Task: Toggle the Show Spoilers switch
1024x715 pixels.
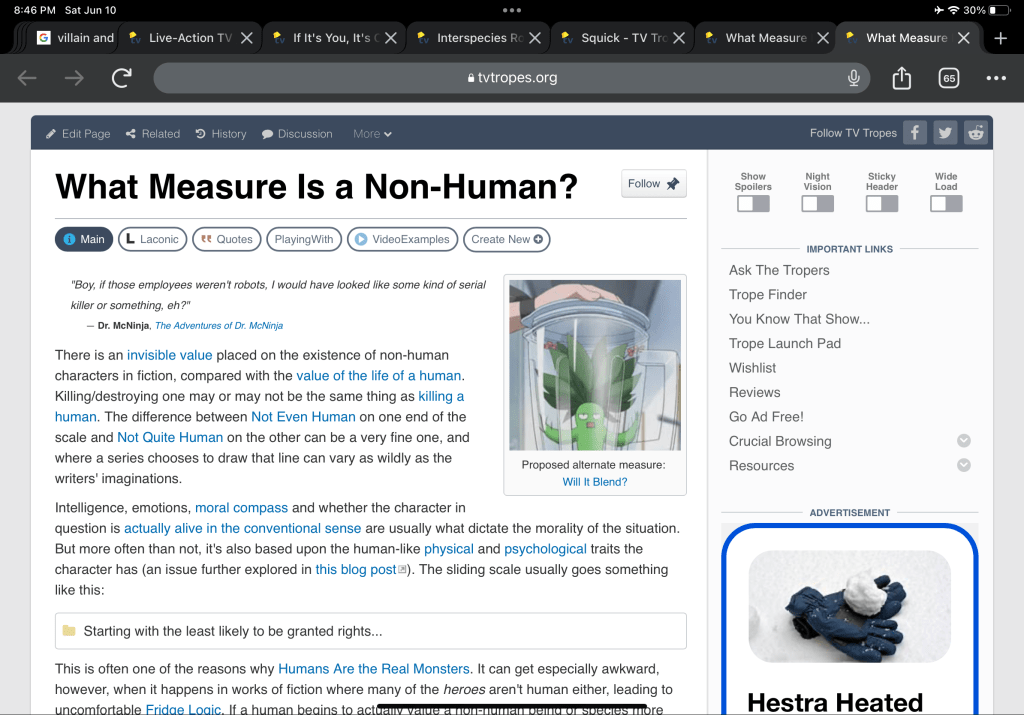Action: 753,203
